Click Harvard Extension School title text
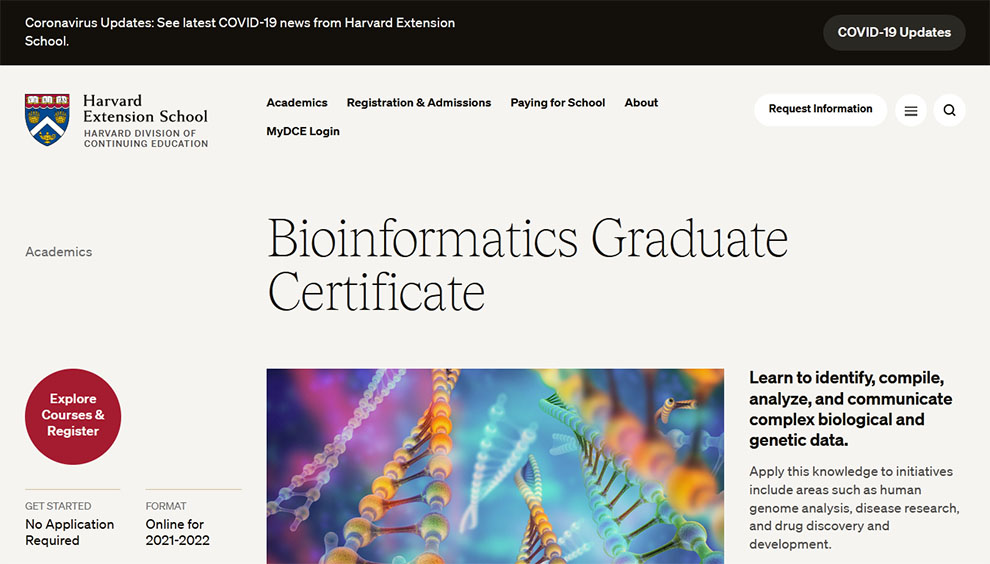The width and height of the screenshot is (990, 564). click(x=145, y=109)
